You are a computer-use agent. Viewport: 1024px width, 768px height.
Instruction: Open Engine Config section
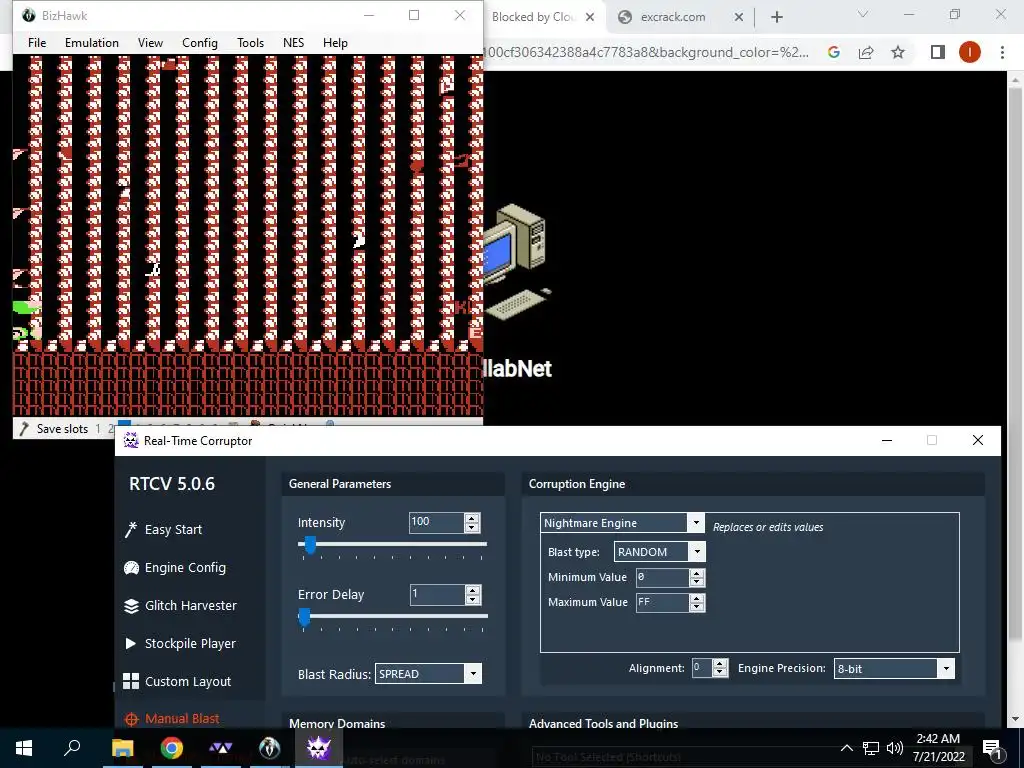pos(174,568)
